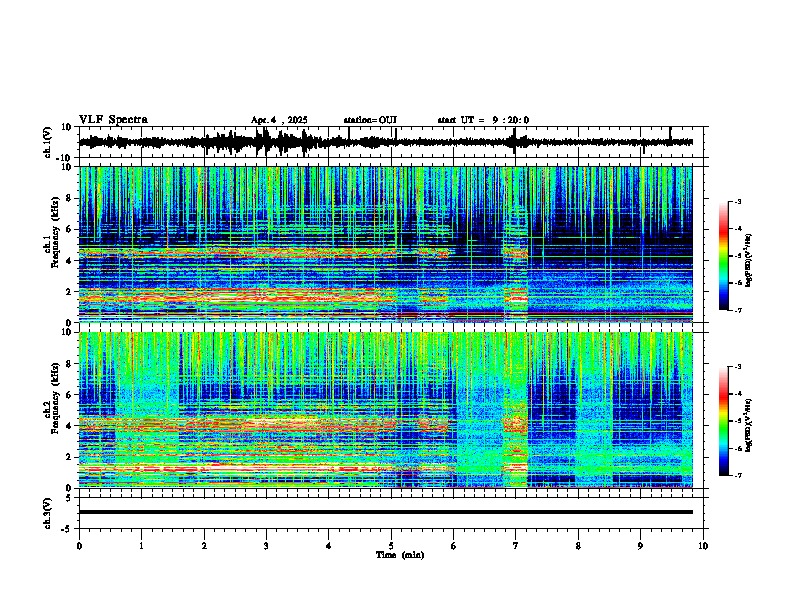Click the ch.2 frequency axis "8" tick label

(71, 364)
